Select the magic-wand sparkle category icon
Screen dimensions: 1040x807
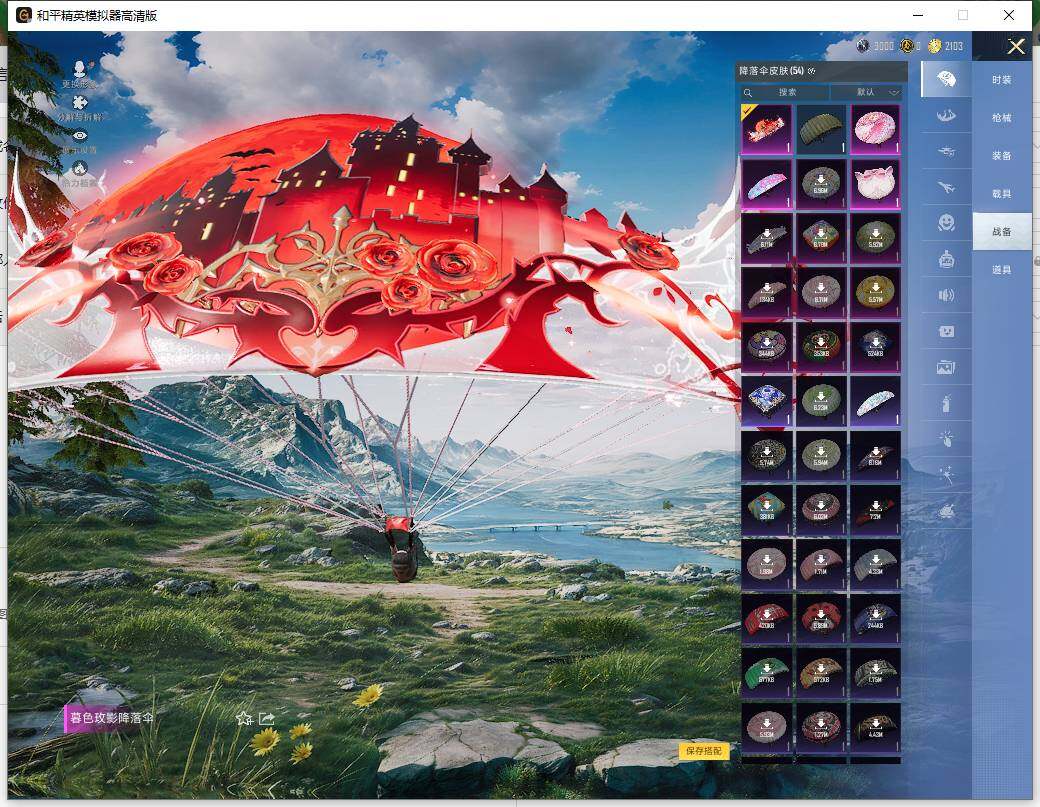(x=946, y=475)
